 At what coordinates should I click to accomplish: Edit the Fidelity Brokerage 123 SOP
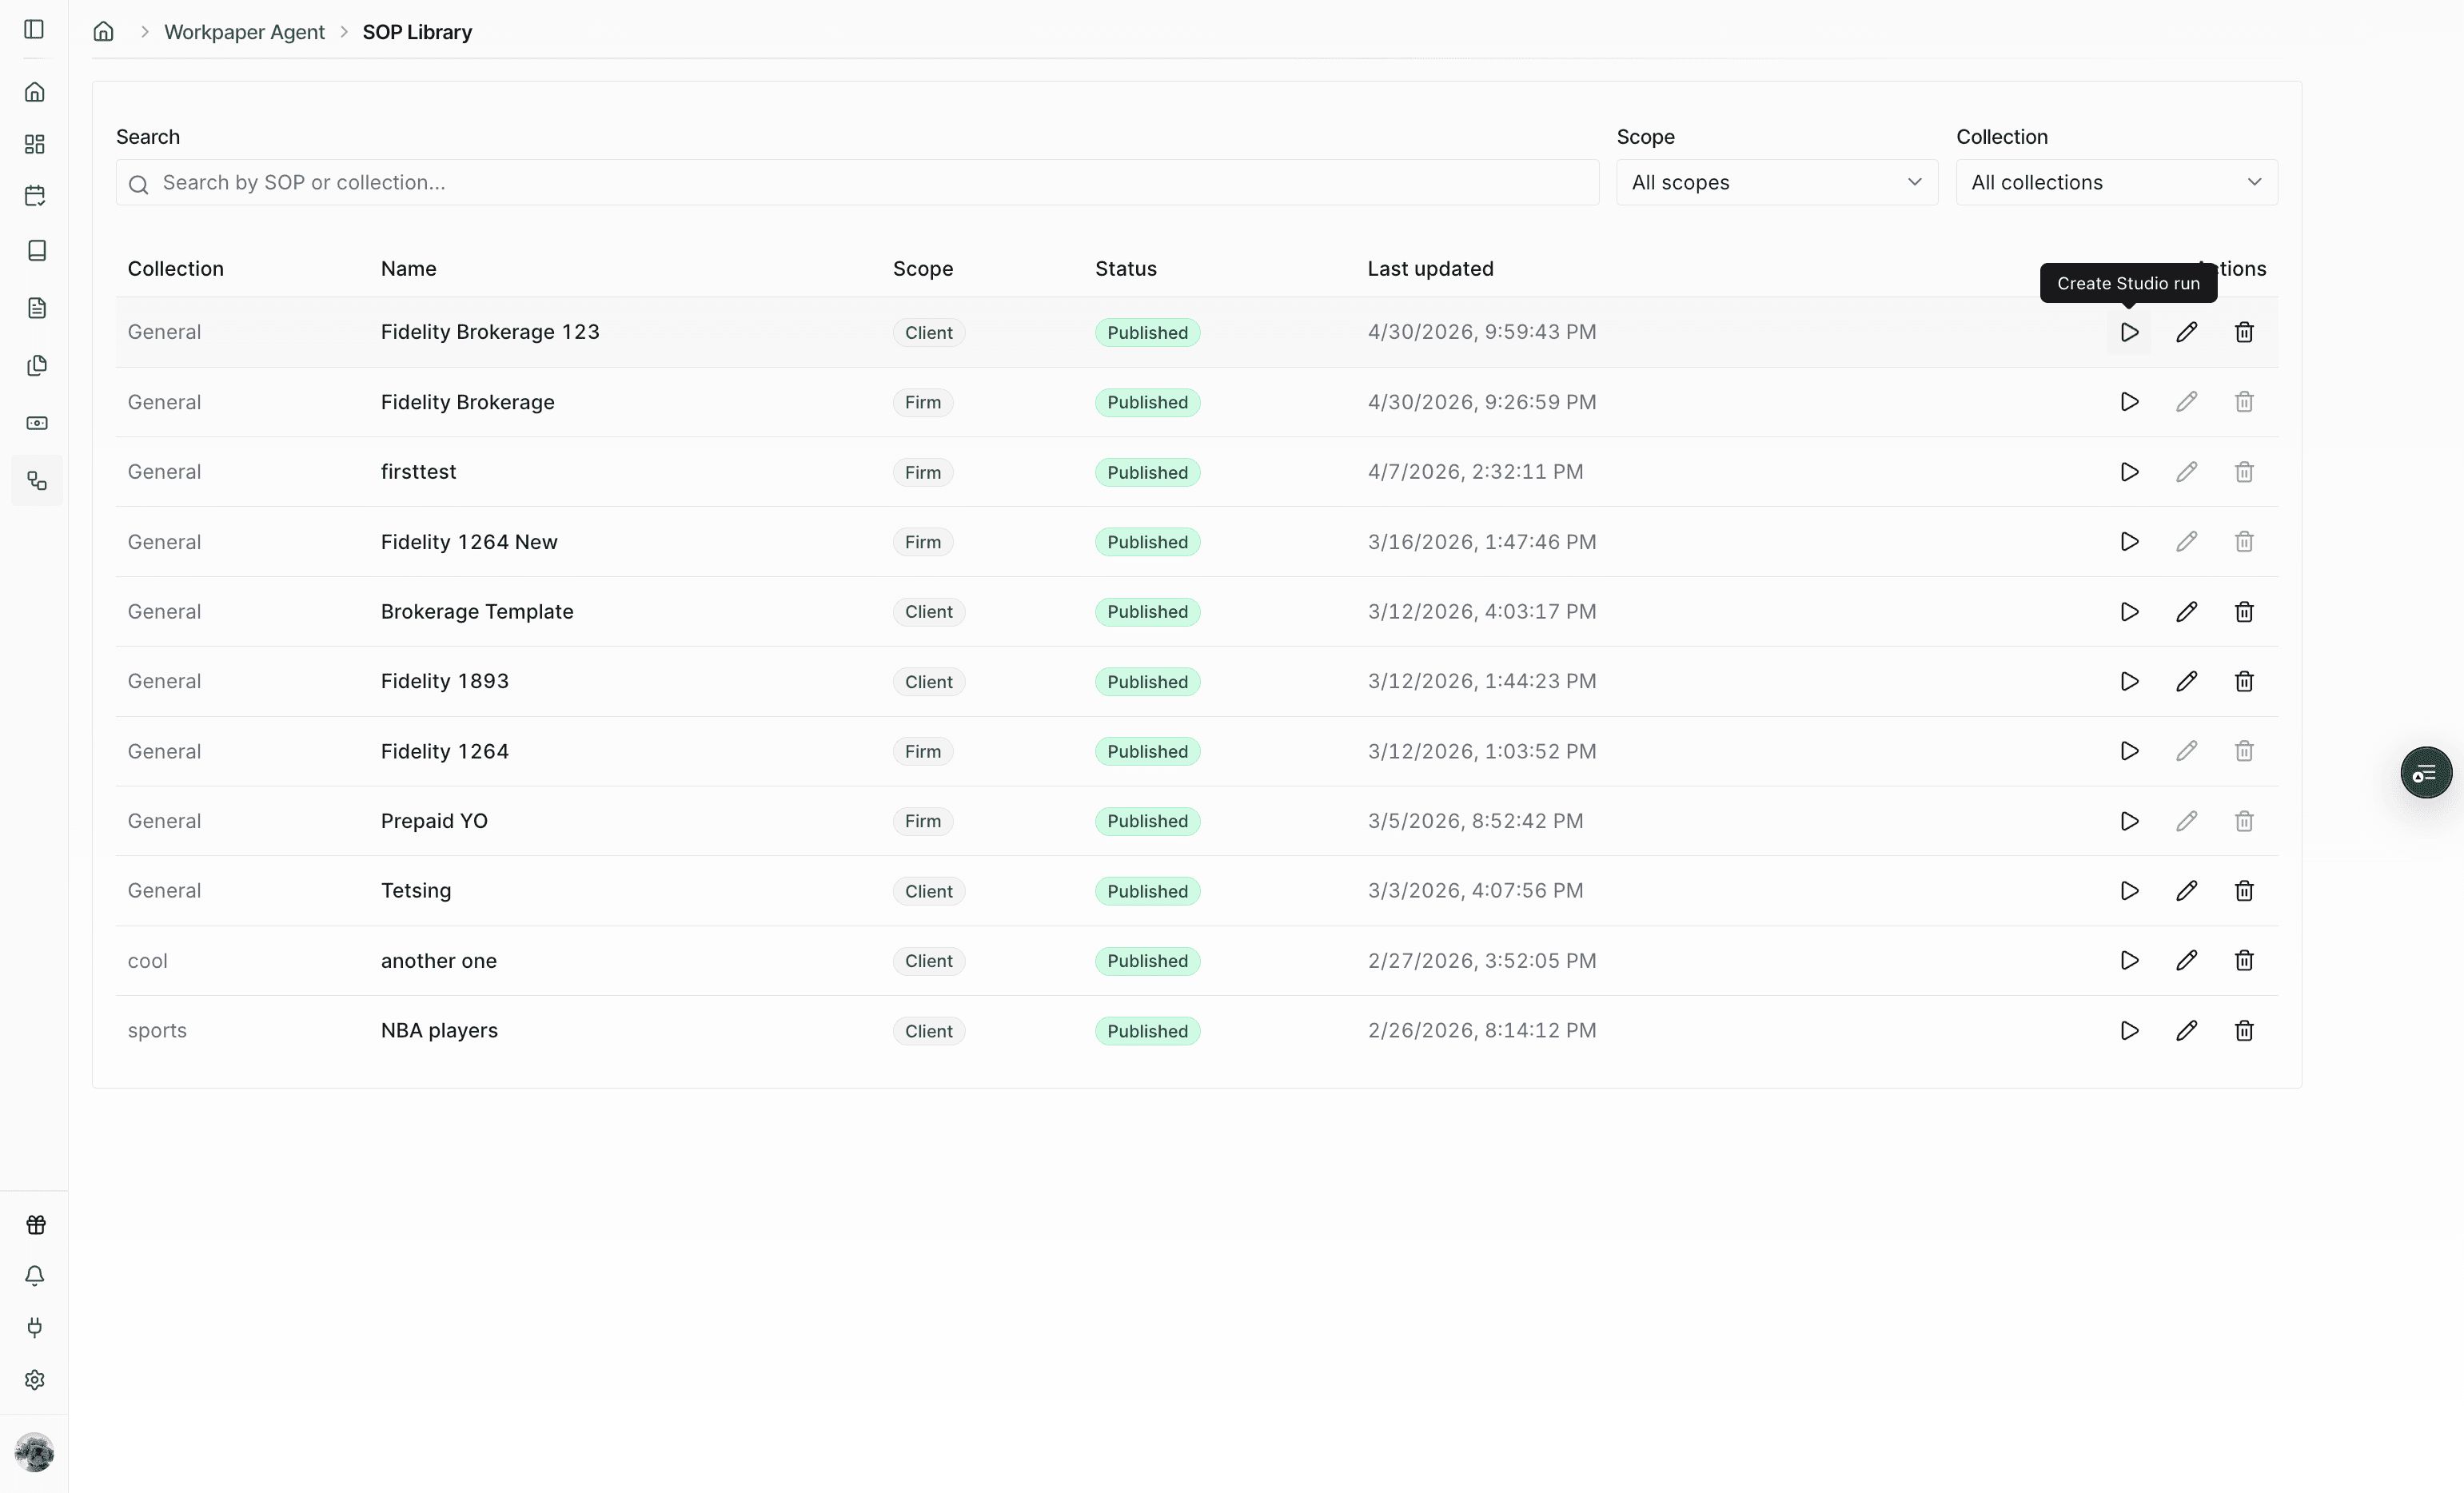click(x=2187, y=332)
